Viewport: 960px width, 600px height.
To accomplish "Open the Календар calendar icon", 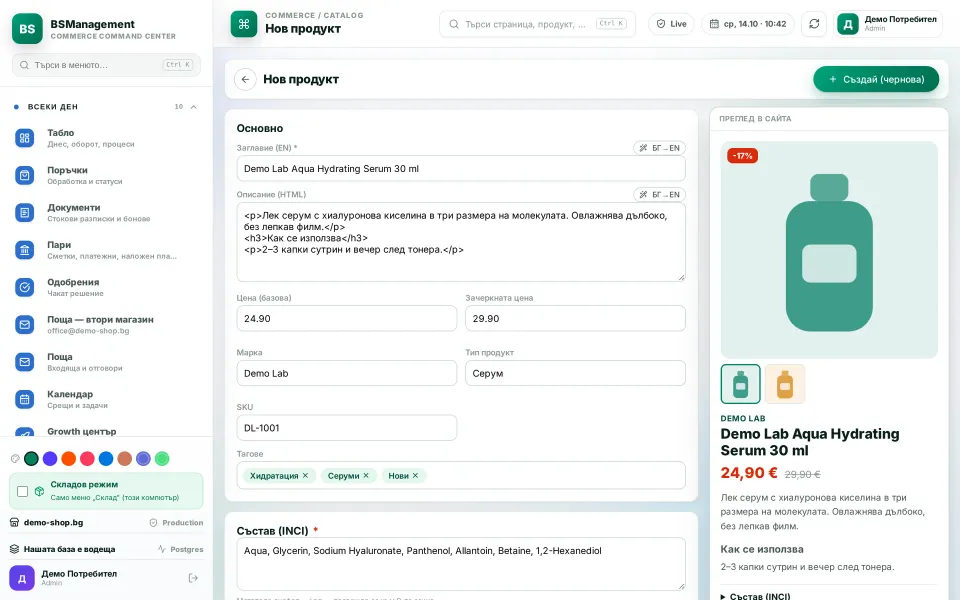I will [x=24, y=399].
